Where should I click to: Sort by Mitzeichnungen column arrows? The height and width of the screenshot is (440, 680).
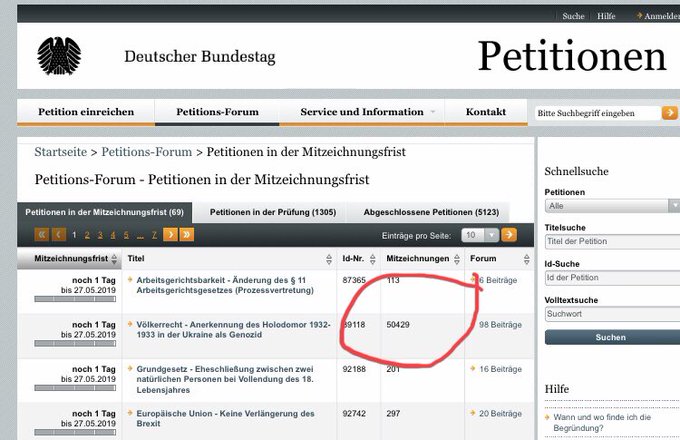coord(457,259)
